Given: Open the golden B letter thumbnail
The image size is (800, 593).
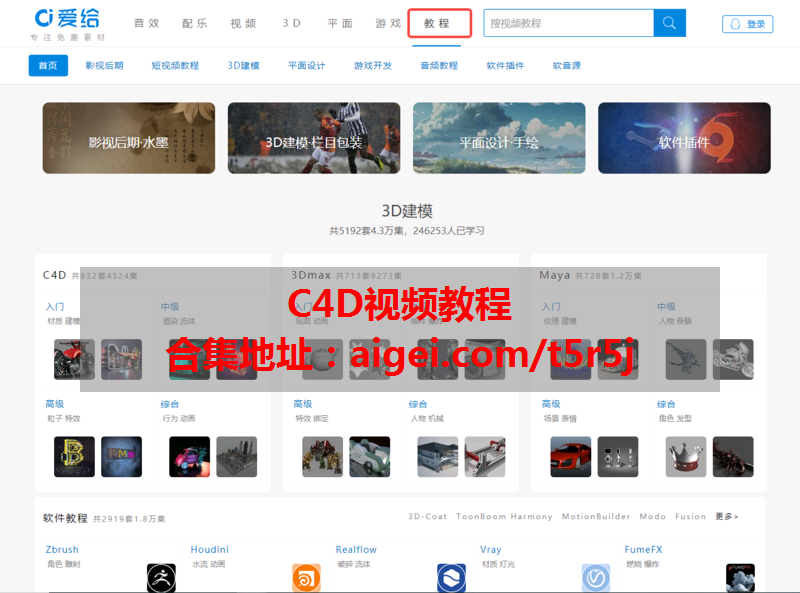Looking at the screenshot, I should pos(74,457).
